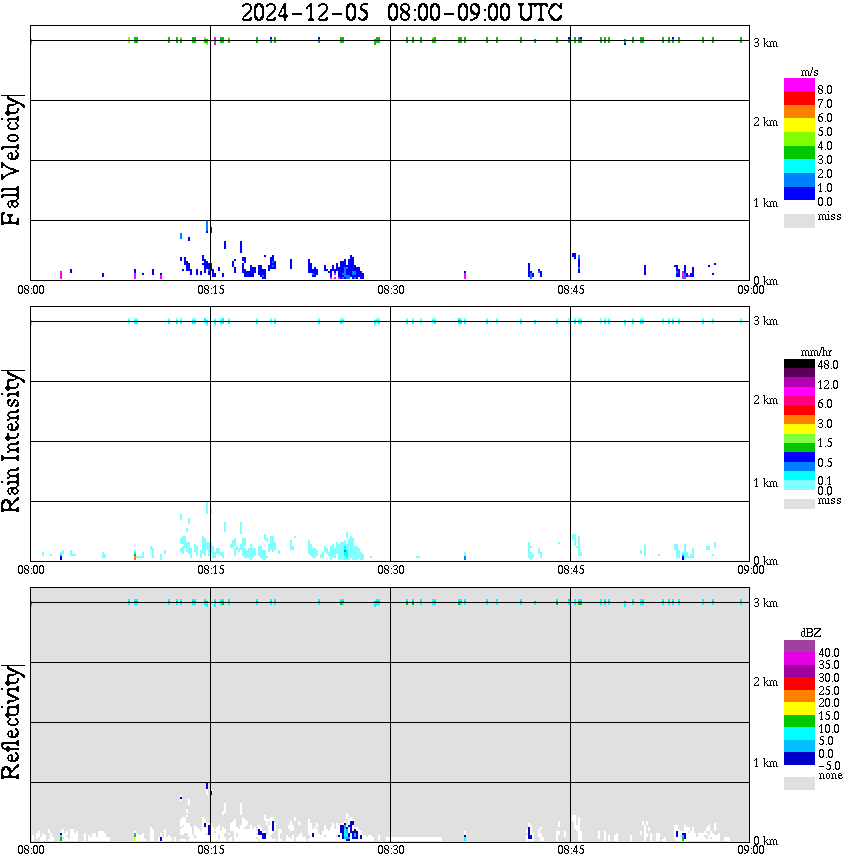Click the -5.0 value in dBZ legend

coord(828,766)
